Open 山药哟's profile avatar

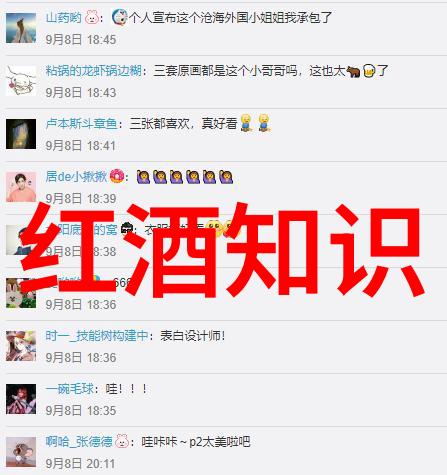click(21, 28)
